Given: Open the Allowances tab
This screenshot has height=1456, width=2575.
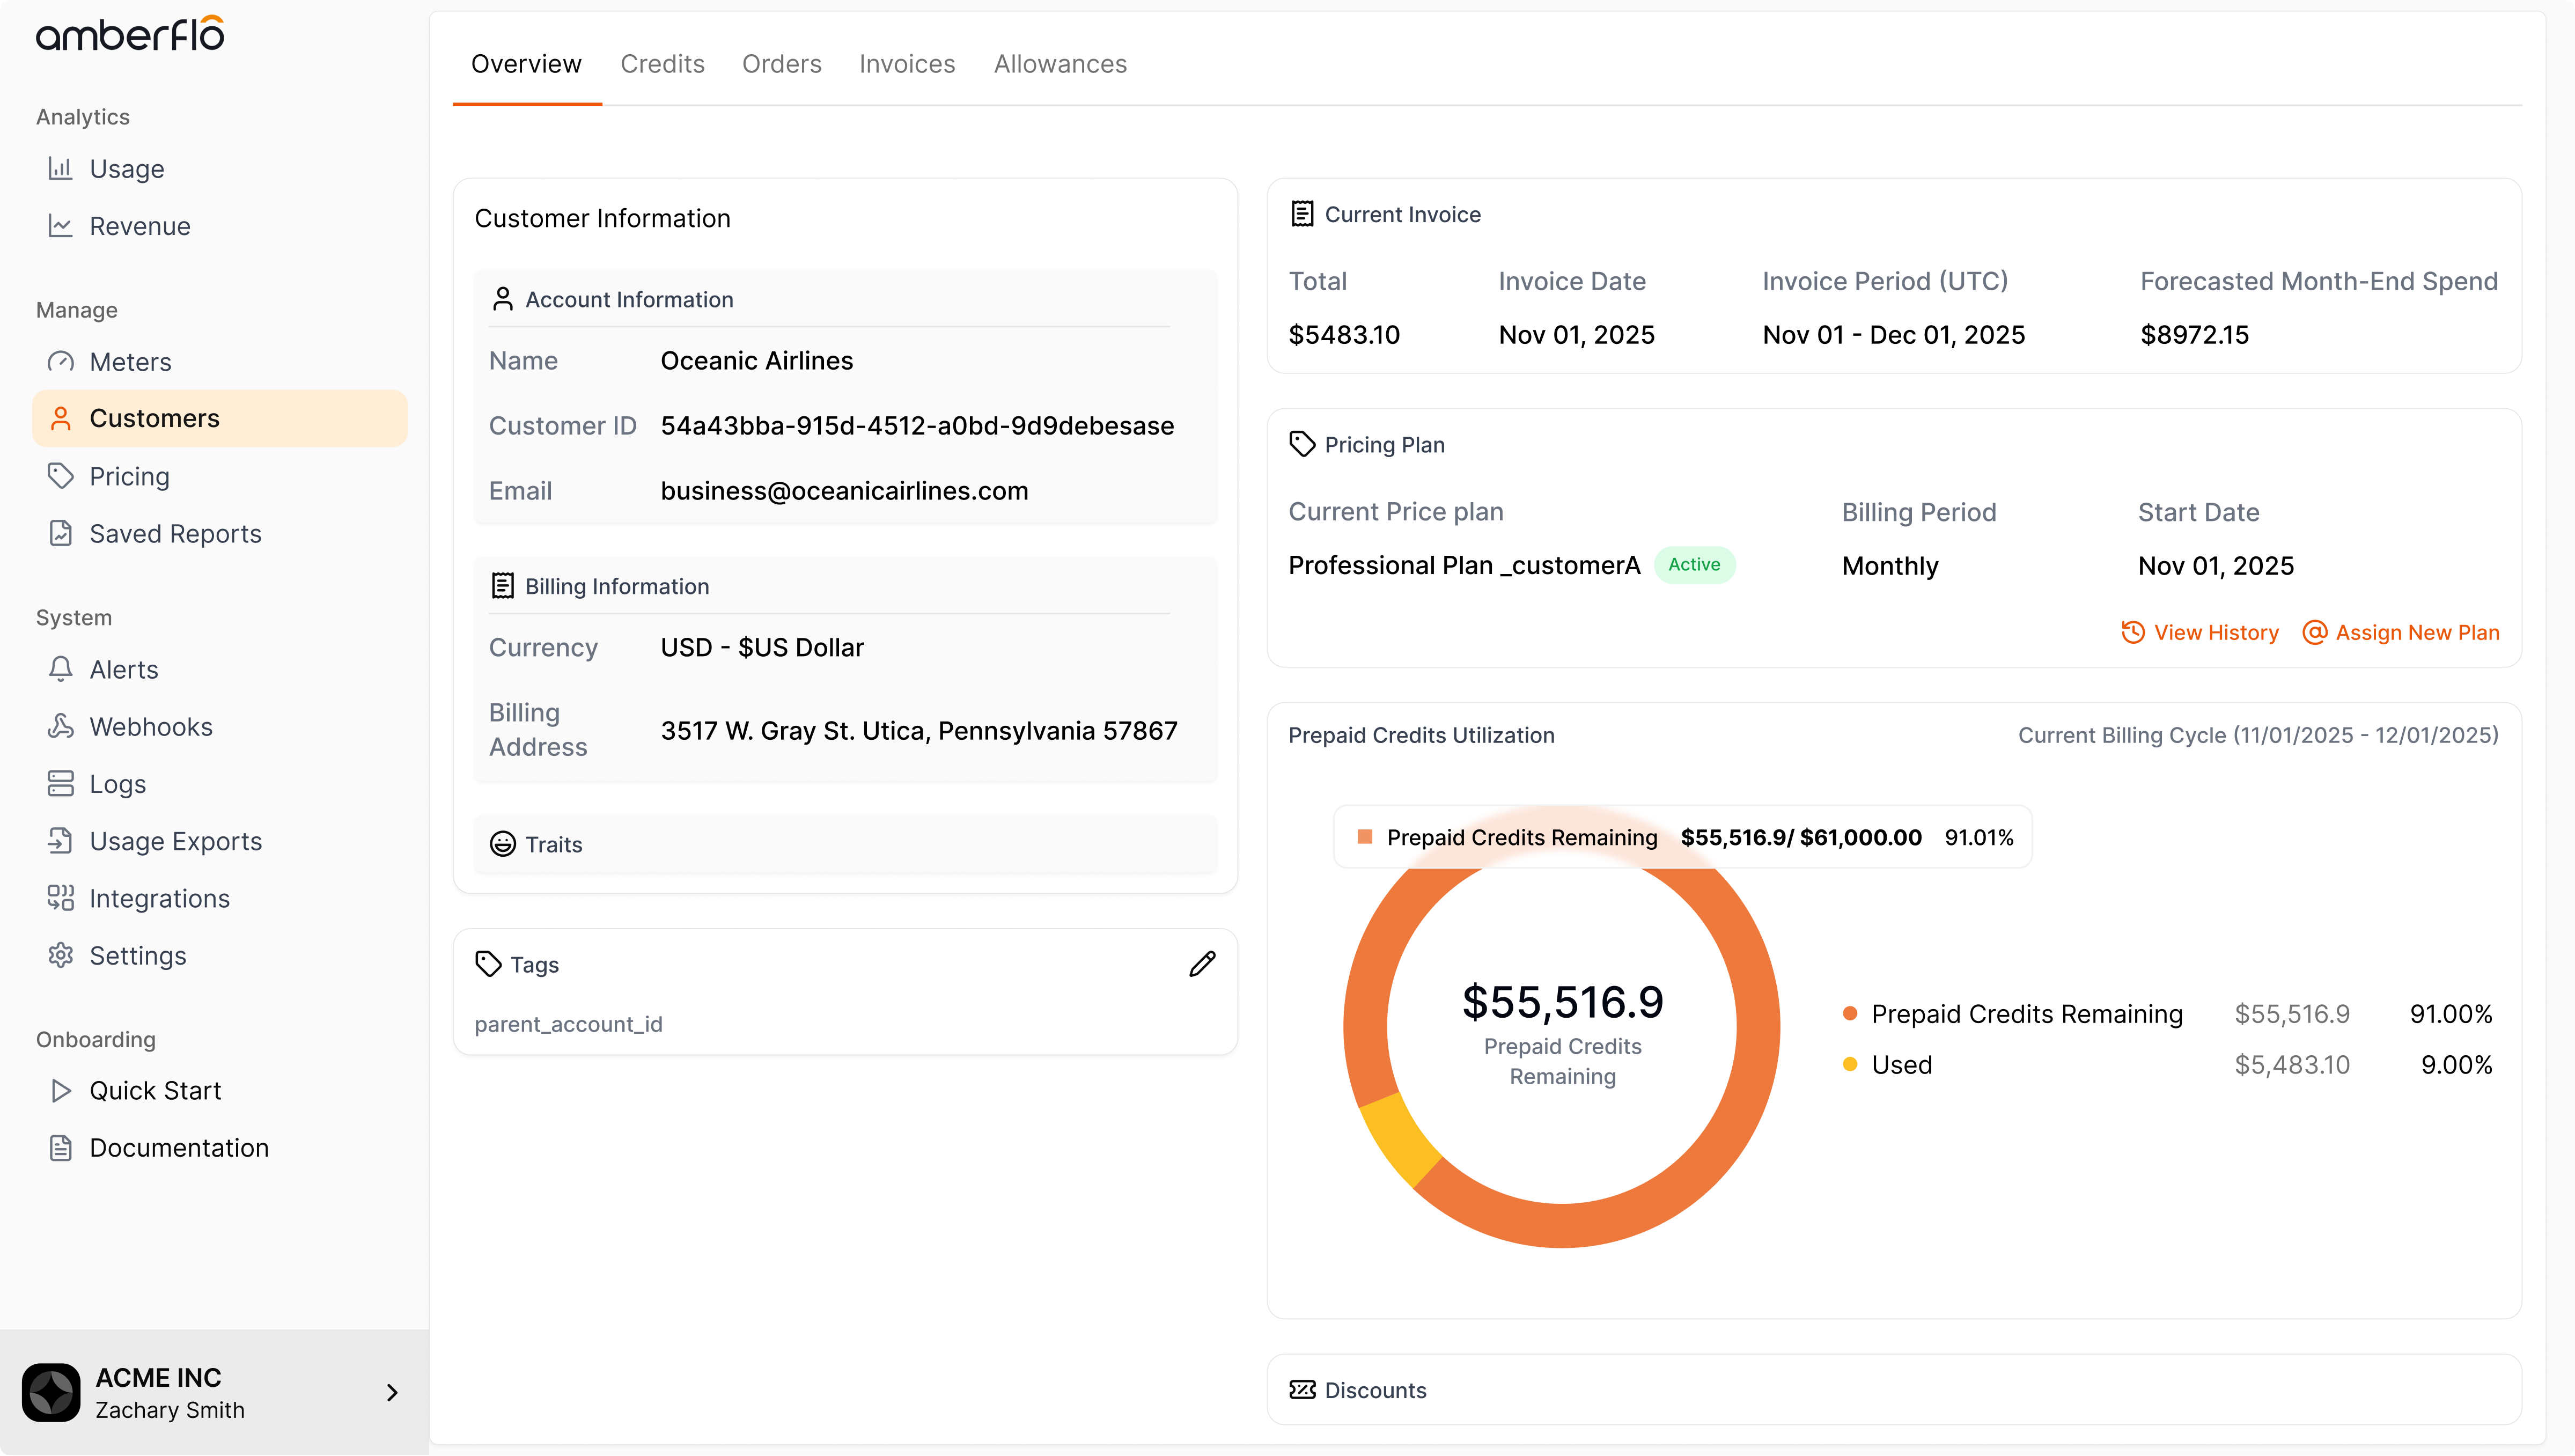Looking at the screenshot, I should pyautogui.click(x=1060, y=64).
